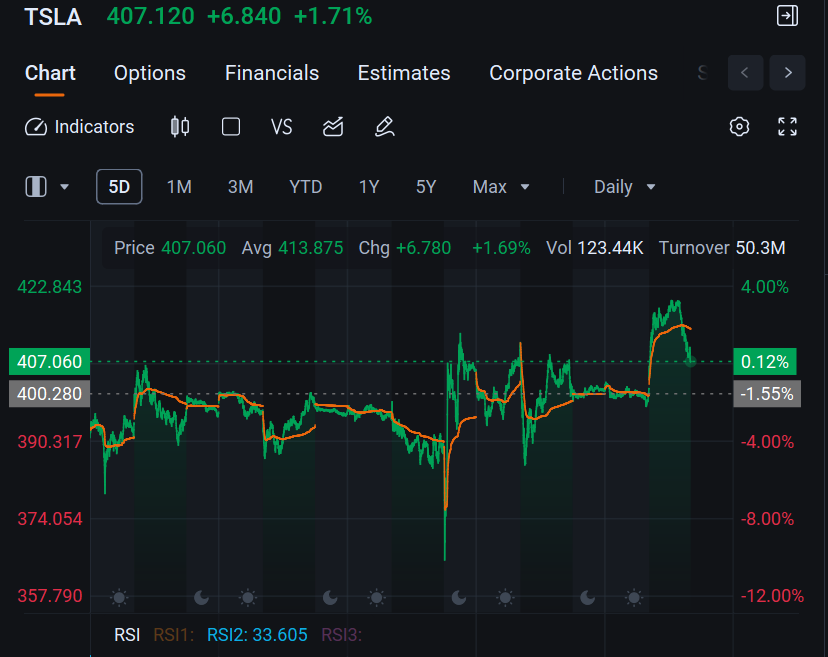Activate the drawing pencil tool
828x657 pixels.
click(384, 127)
